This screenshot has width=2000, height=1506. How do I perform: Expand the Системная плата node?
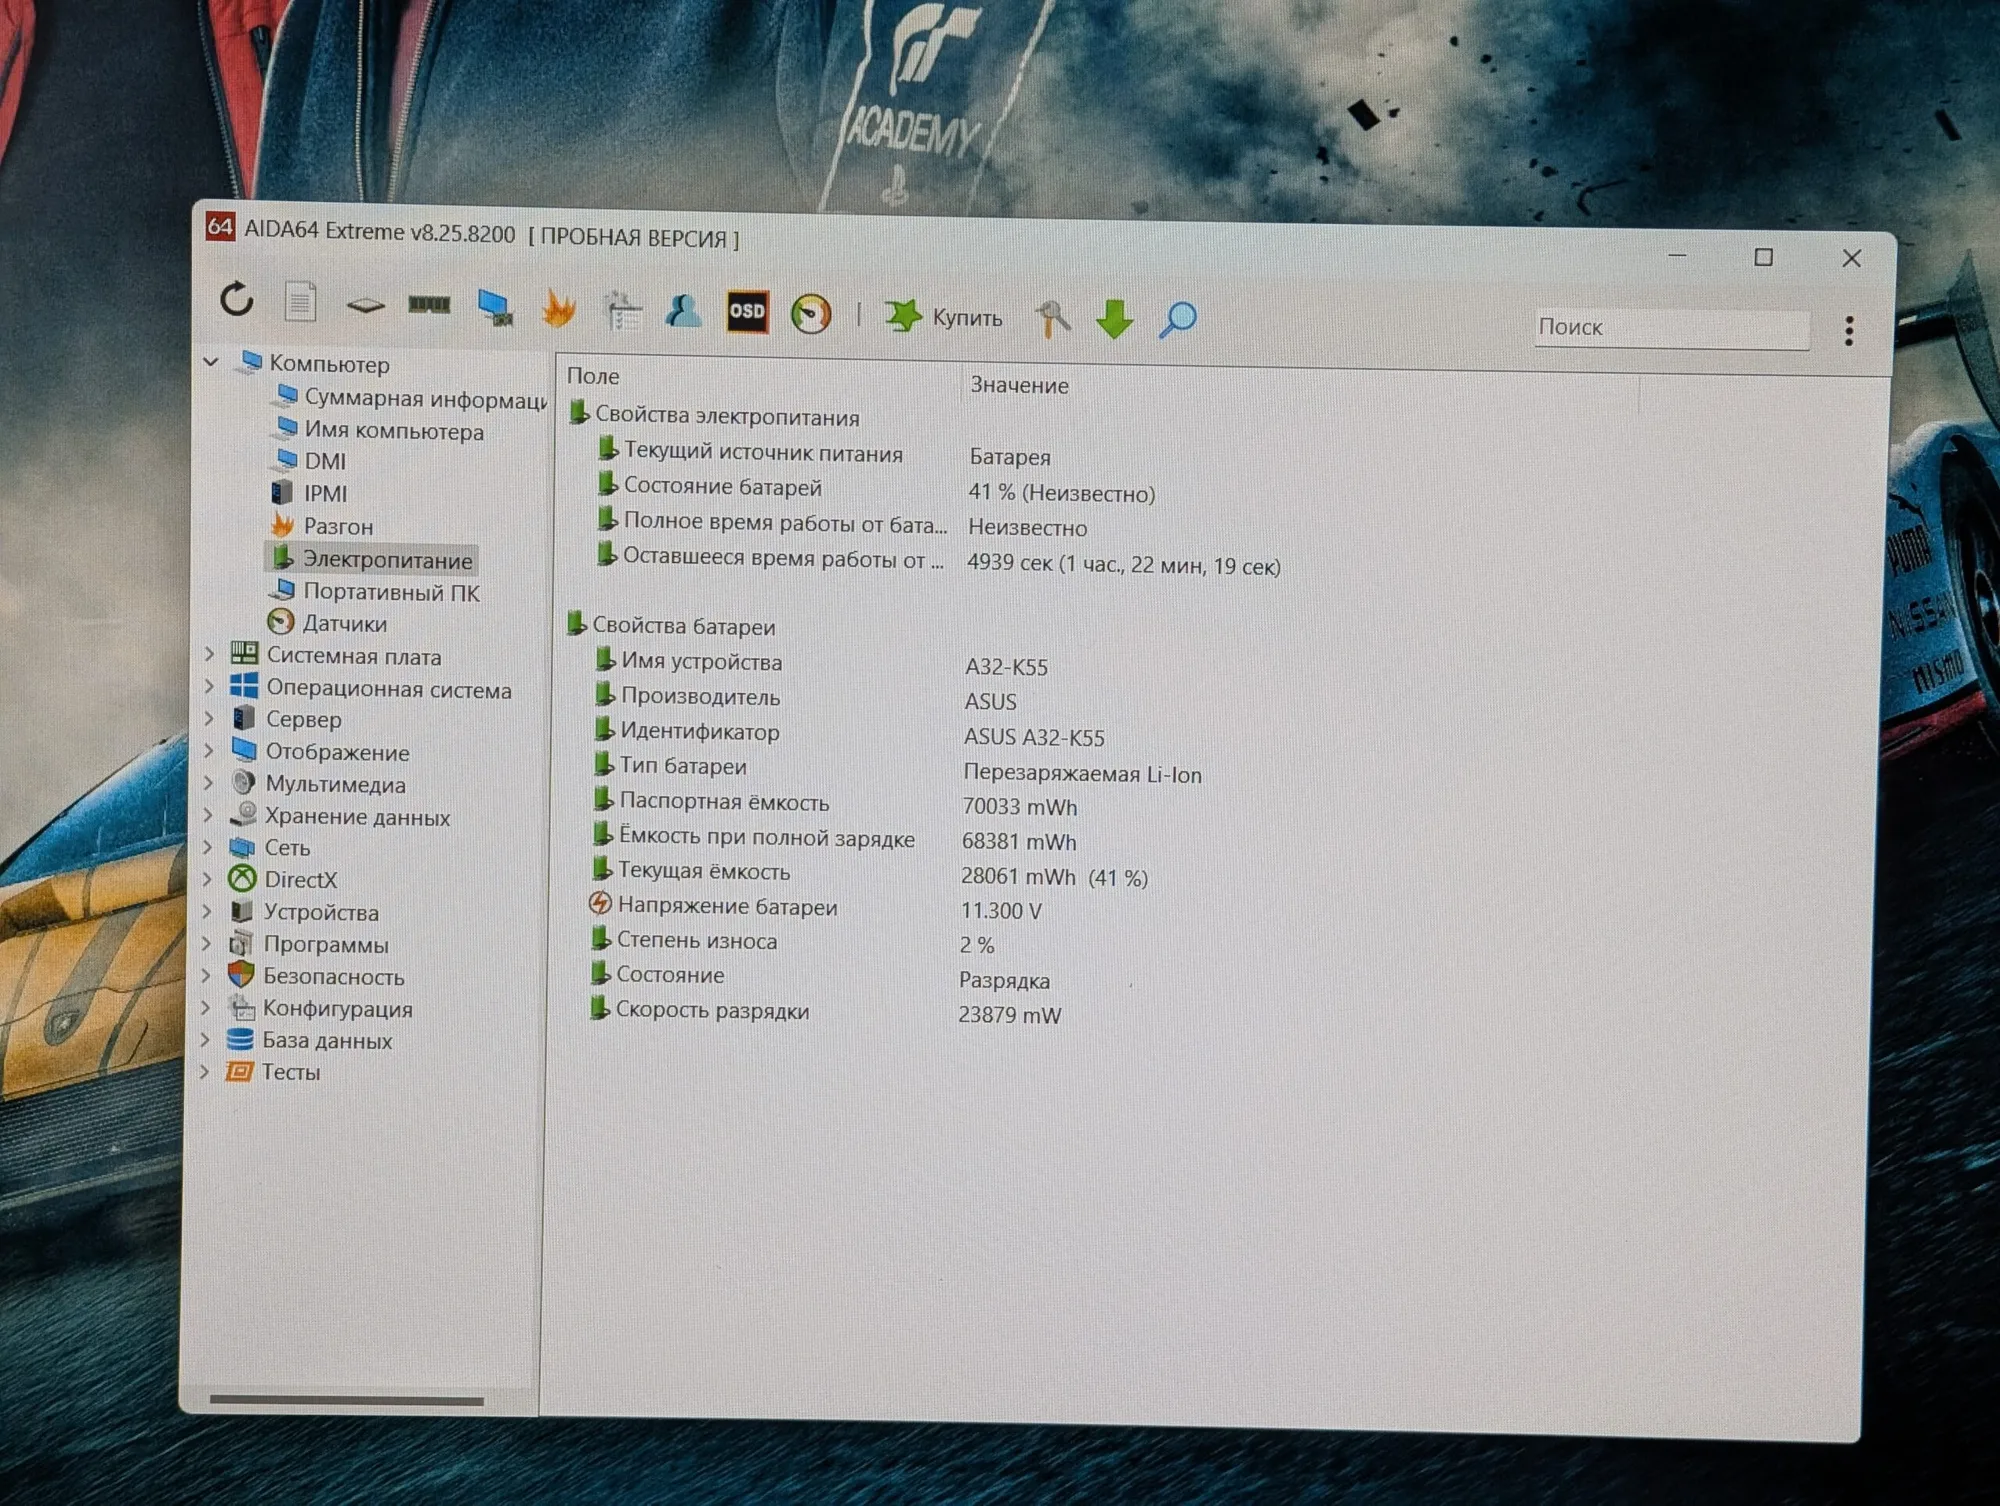click(208, 654)
